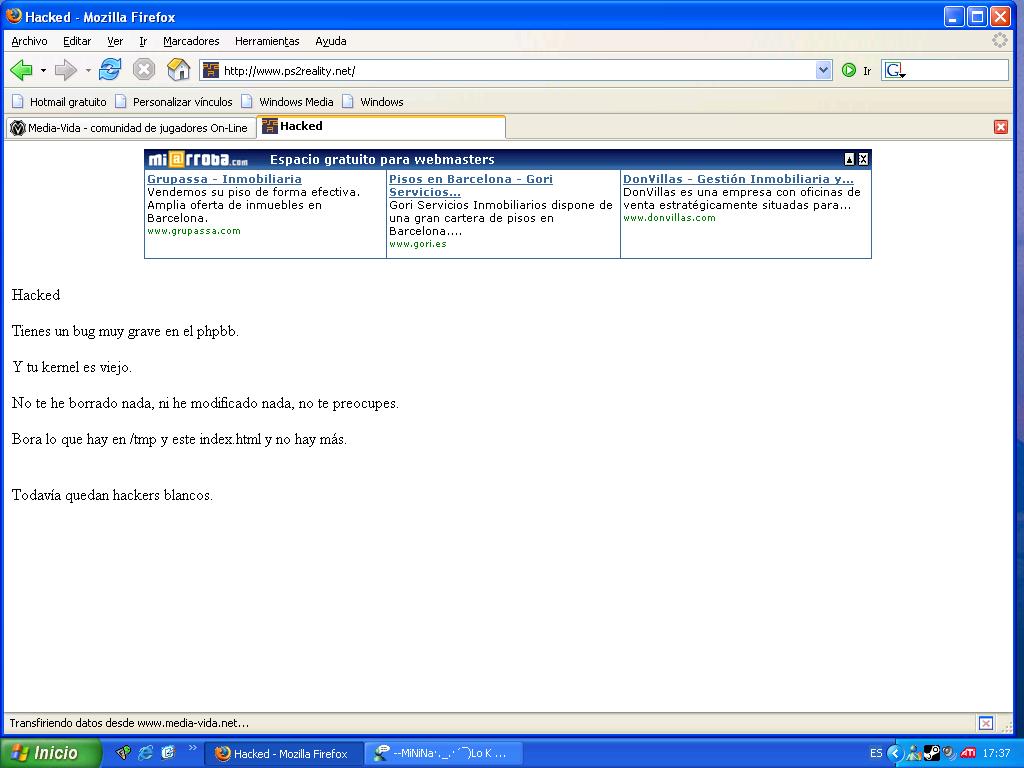Click the Firefox icon in the title bar
Image resolution: width=1024 pixels, height=768 pixels.
coord(13,16)
